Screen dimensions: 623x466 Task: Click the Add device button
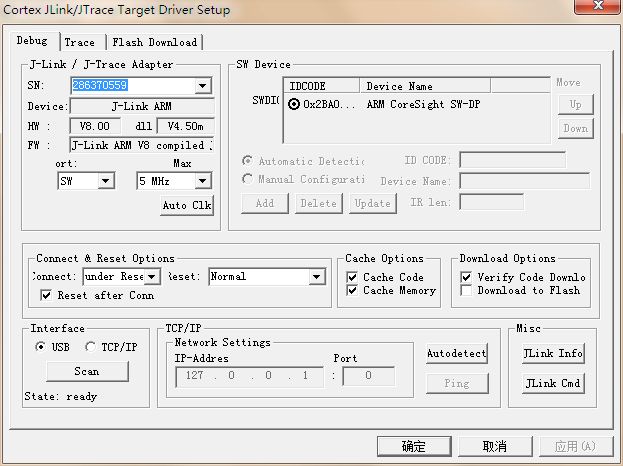click(x=265, y=203)
